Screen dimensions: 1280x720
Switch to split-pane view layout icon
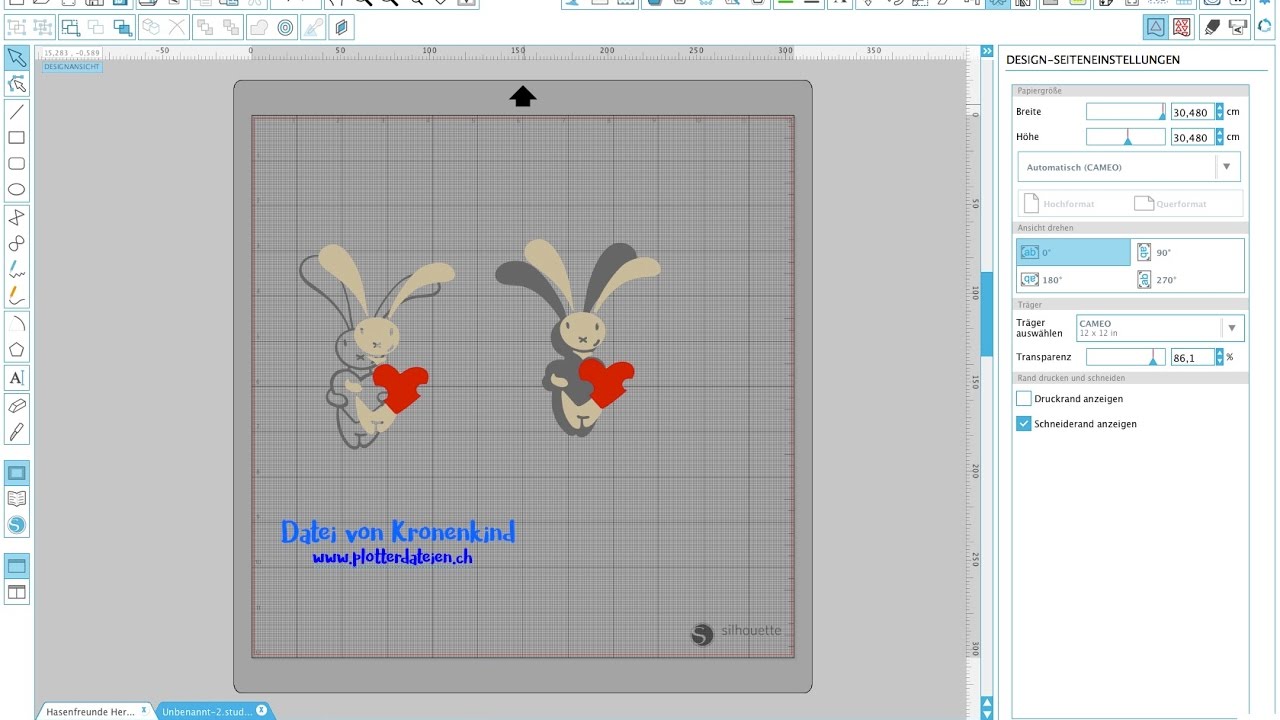pyautogui.click(x=17, y=592)
